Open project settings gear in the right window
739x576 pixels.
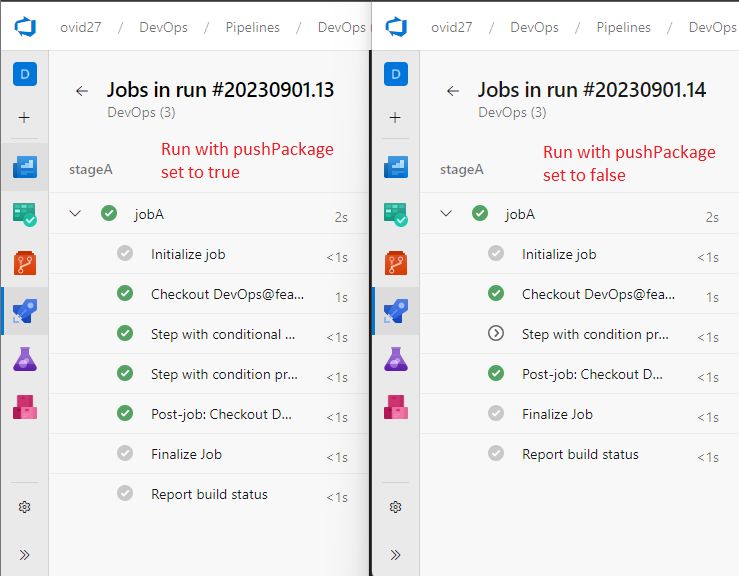click(395, 507)
